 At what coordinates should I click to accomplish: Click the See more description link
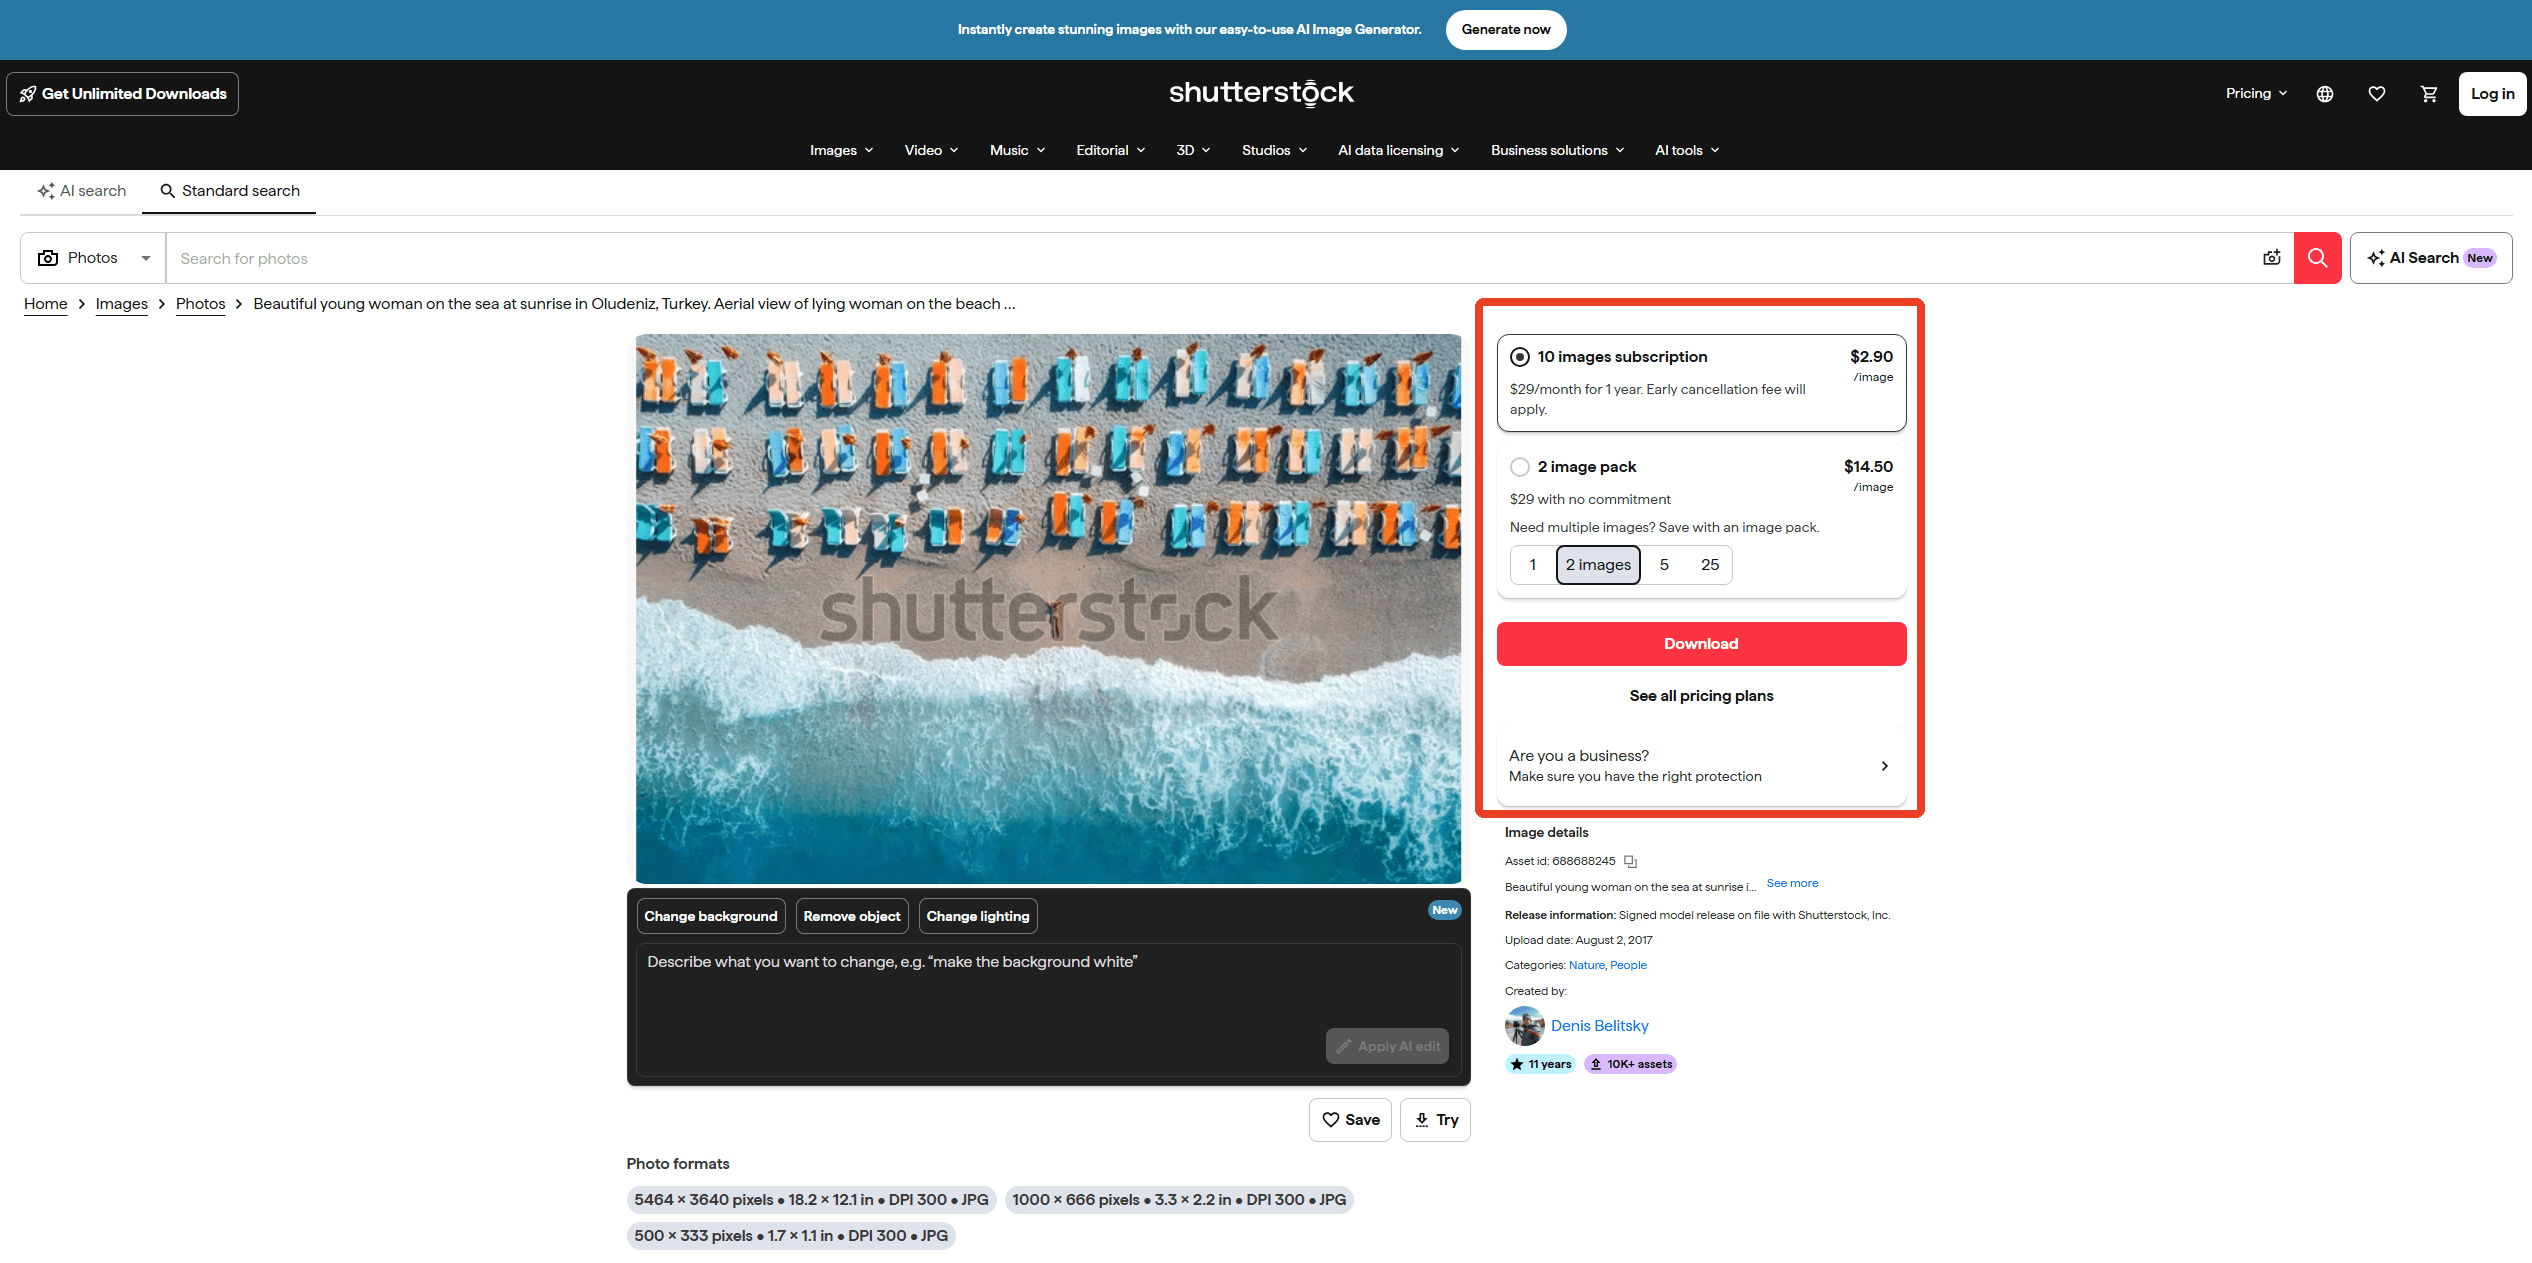(x=1792, y=884)
